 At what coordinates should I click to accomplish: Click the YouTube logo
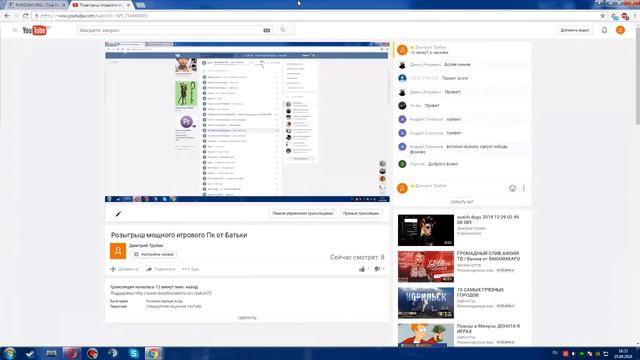coord(36,30)
